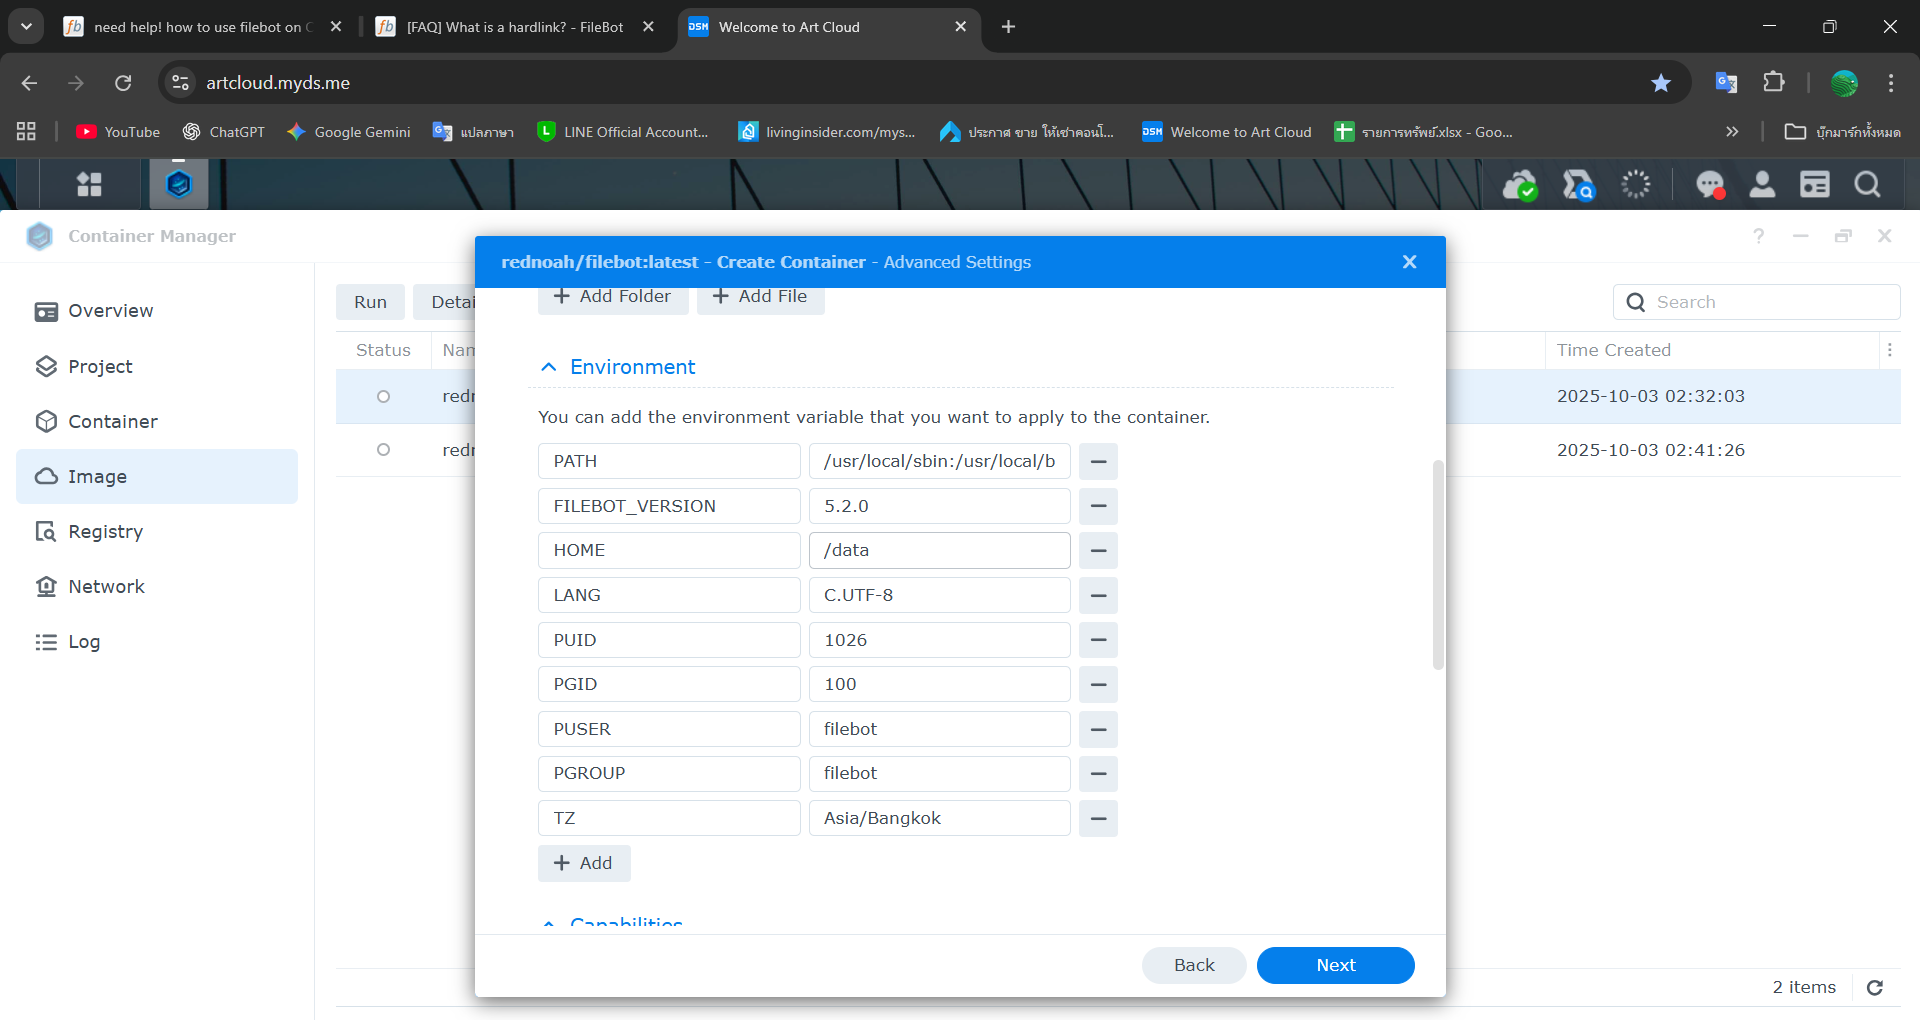Viewport: 1920px width, 1020px height.
Task: Open the DSM widgets panel icon
Action: 1814,184
